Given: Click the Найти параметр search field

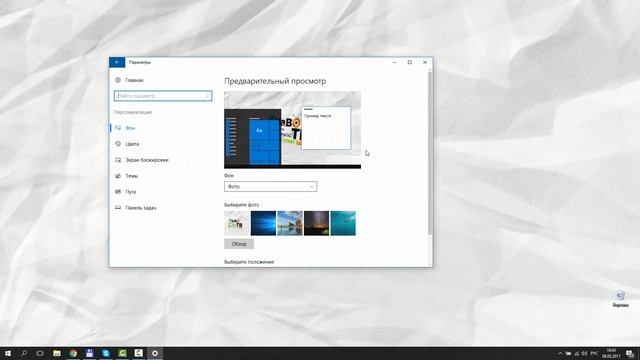Looking at the screenshot, I should pyautogui.click(x=163, y=96).
